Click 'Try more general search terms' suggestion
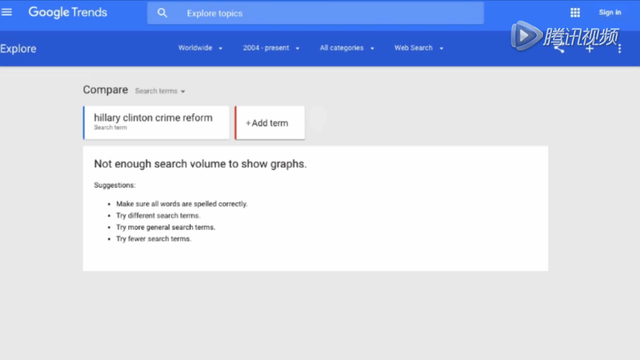This screenshot has height=360, width=640. (x=165, y=227)
